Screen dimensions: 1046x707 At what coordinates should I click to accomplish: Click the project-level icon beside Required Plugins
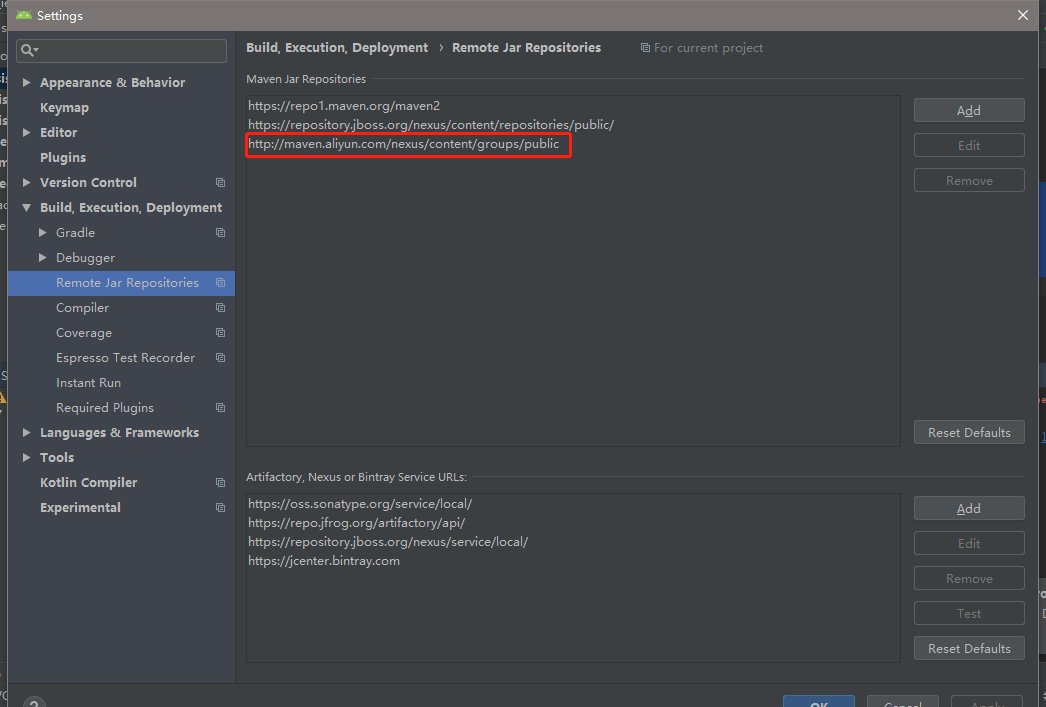(220, 408)
